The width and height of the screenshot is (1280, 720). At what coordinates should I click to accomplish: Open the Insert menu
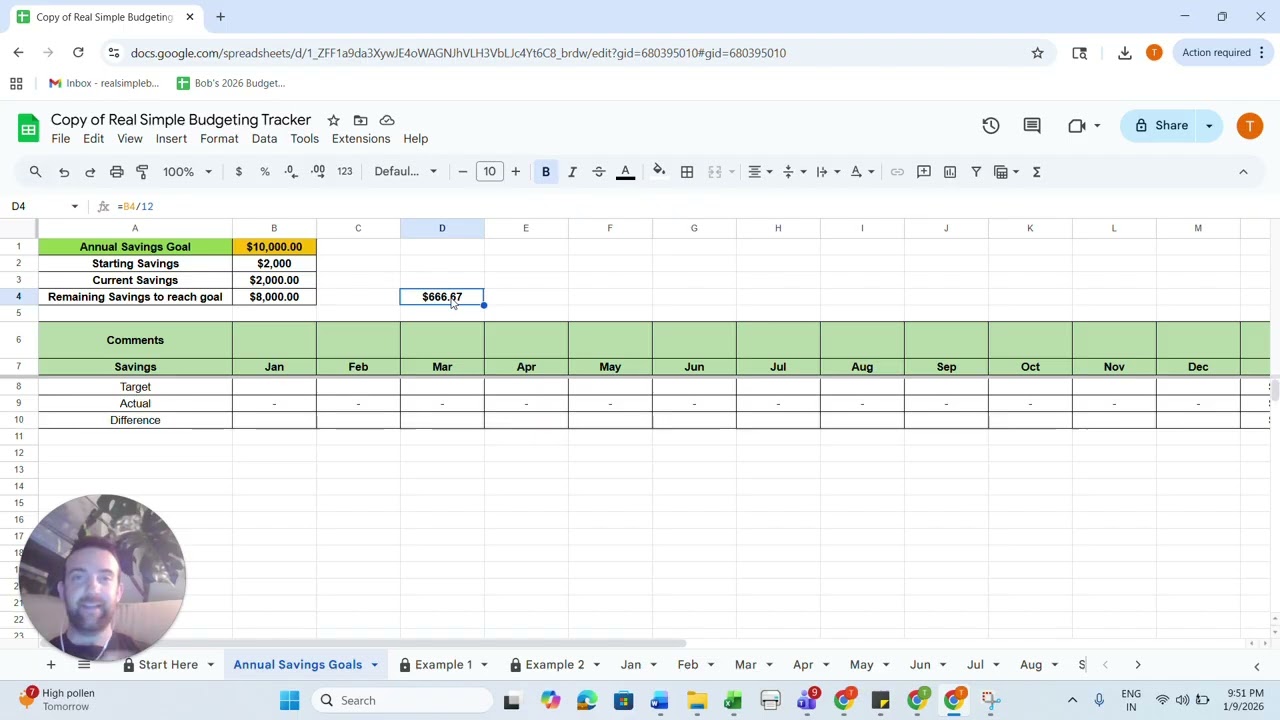[171, 139]
